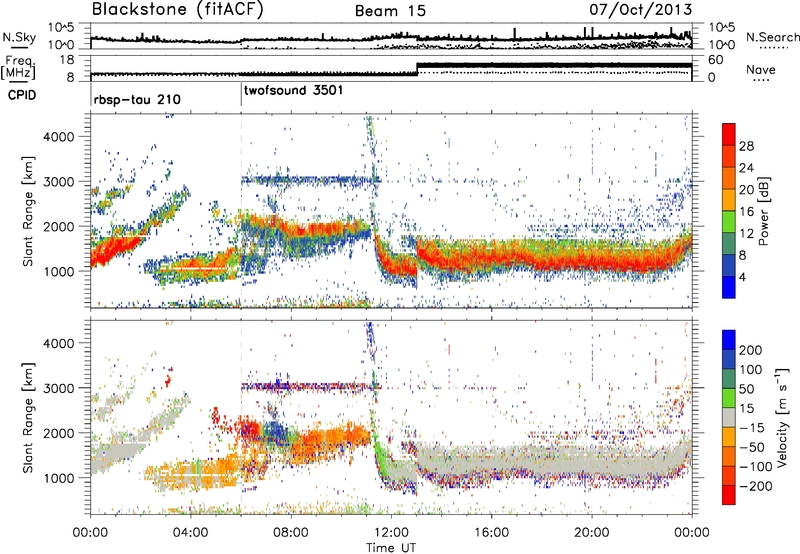Click the '-200' tick on the velocity colorbar
The height and width of the screenshot is (554, 800).
[x=754, y=486]
